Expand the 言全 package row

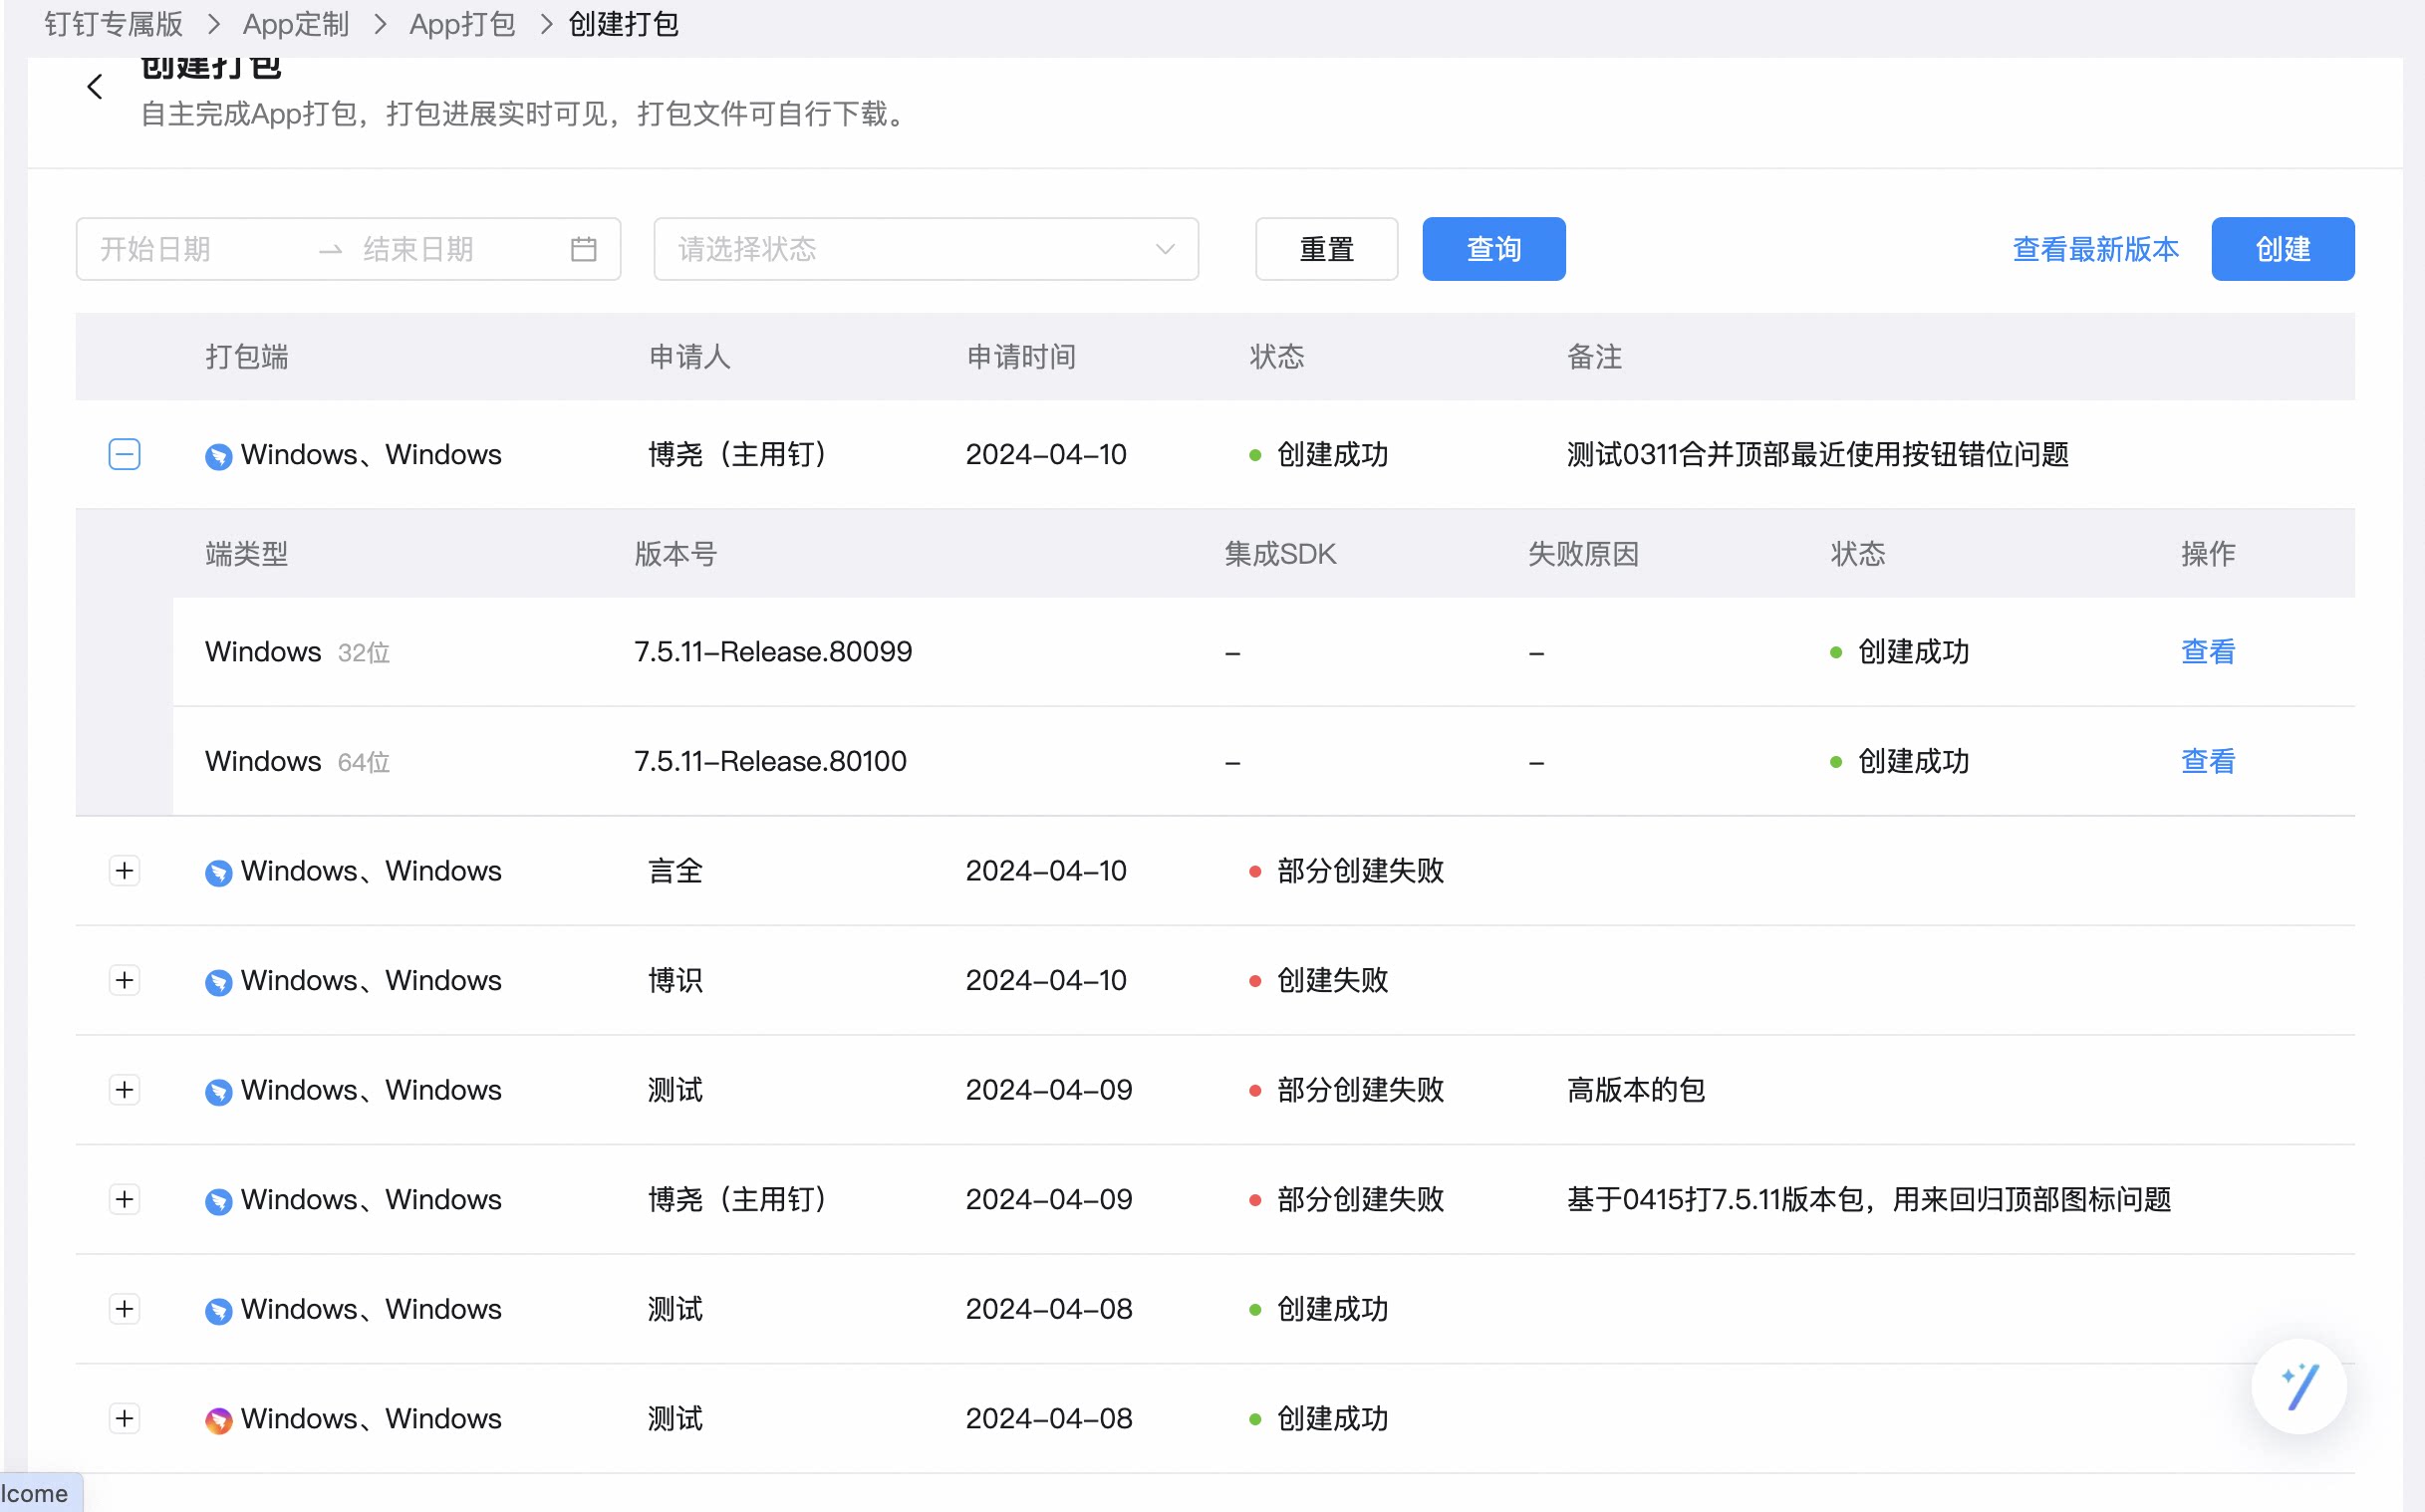click(124, 871)
